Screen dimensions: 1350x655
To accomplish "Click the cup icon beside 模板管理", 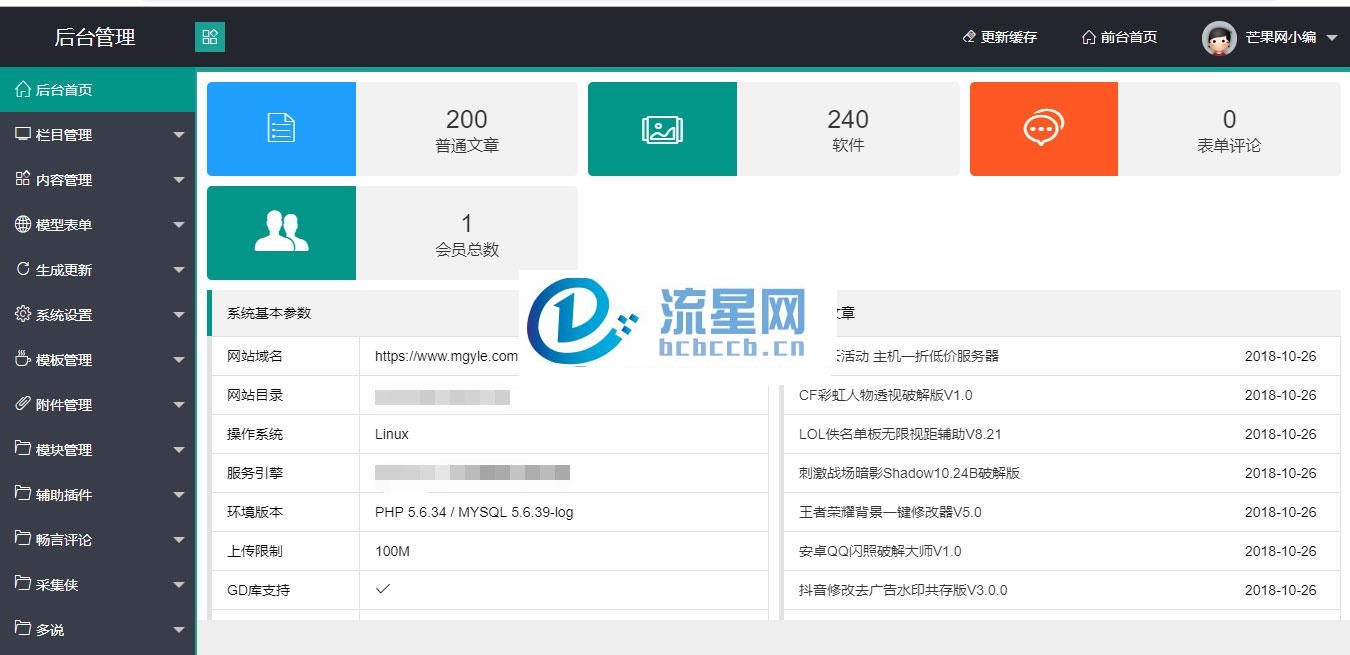I will click(x=23, y=359).
